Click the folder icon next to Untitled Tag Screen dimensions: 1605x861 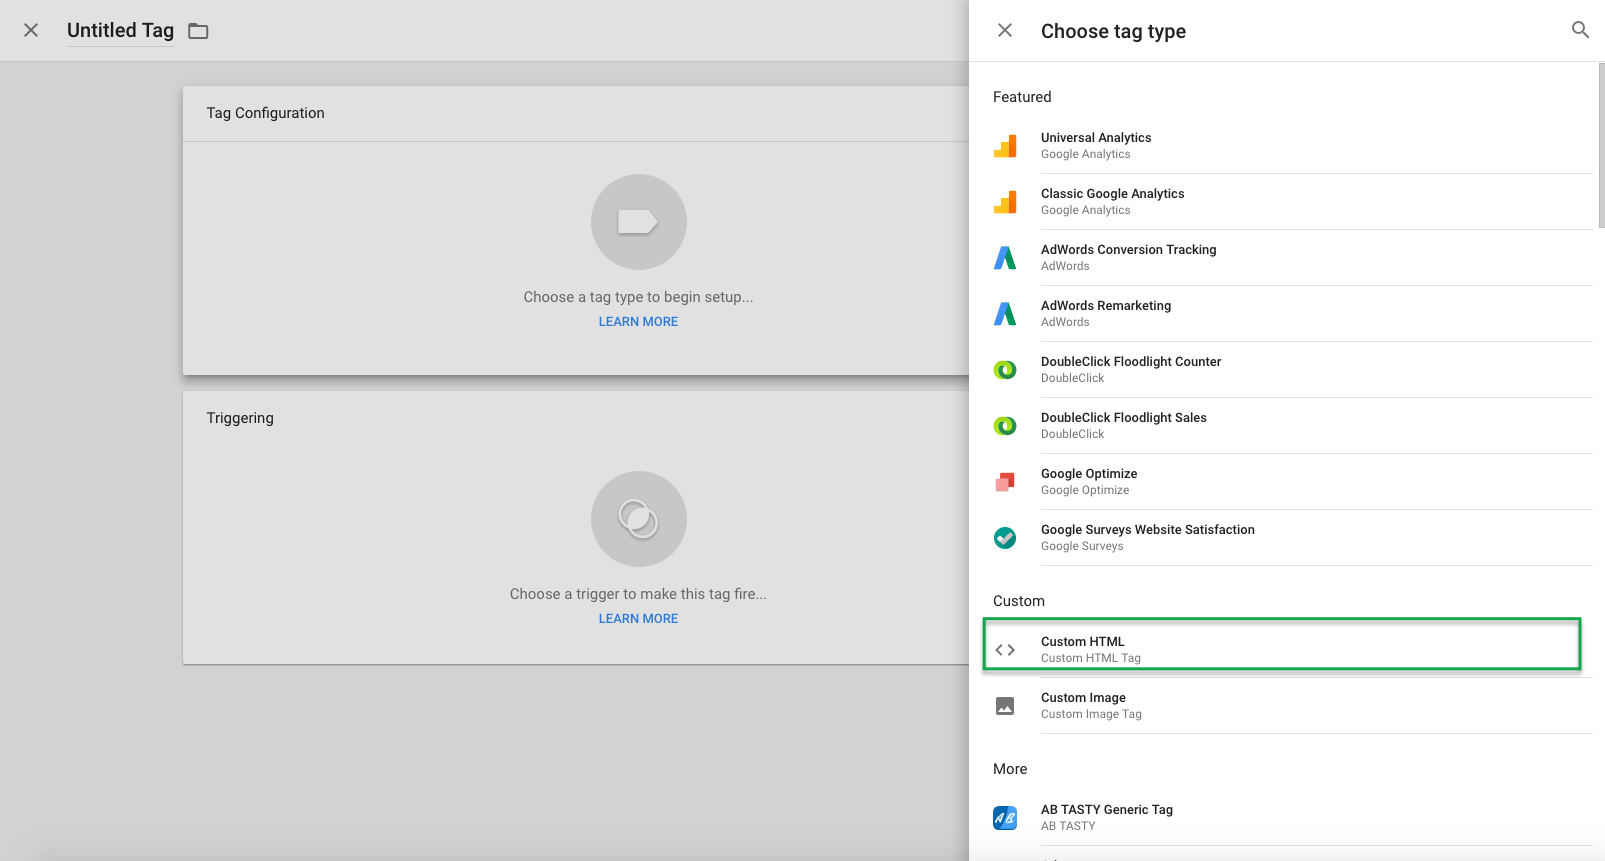[198, 31]
